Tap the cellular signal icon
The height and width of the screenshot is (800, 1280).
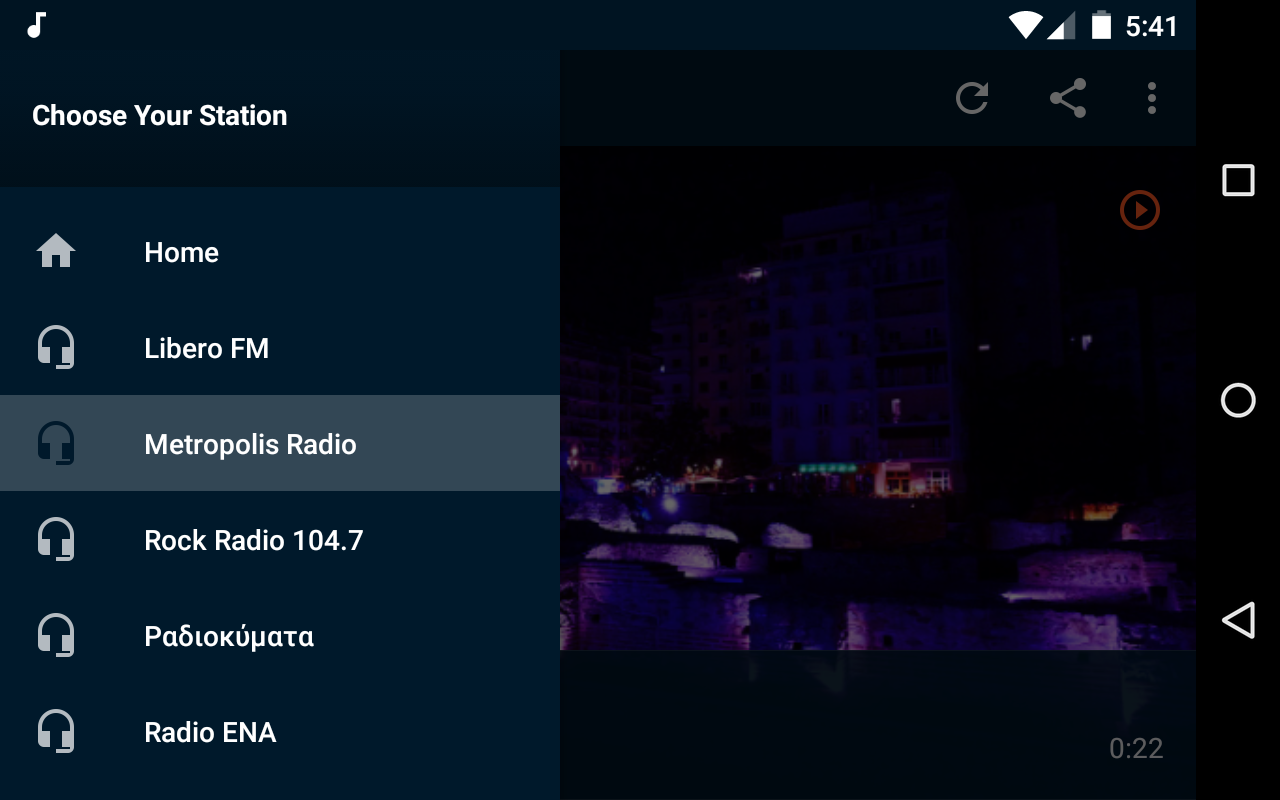click(1061, 26)
